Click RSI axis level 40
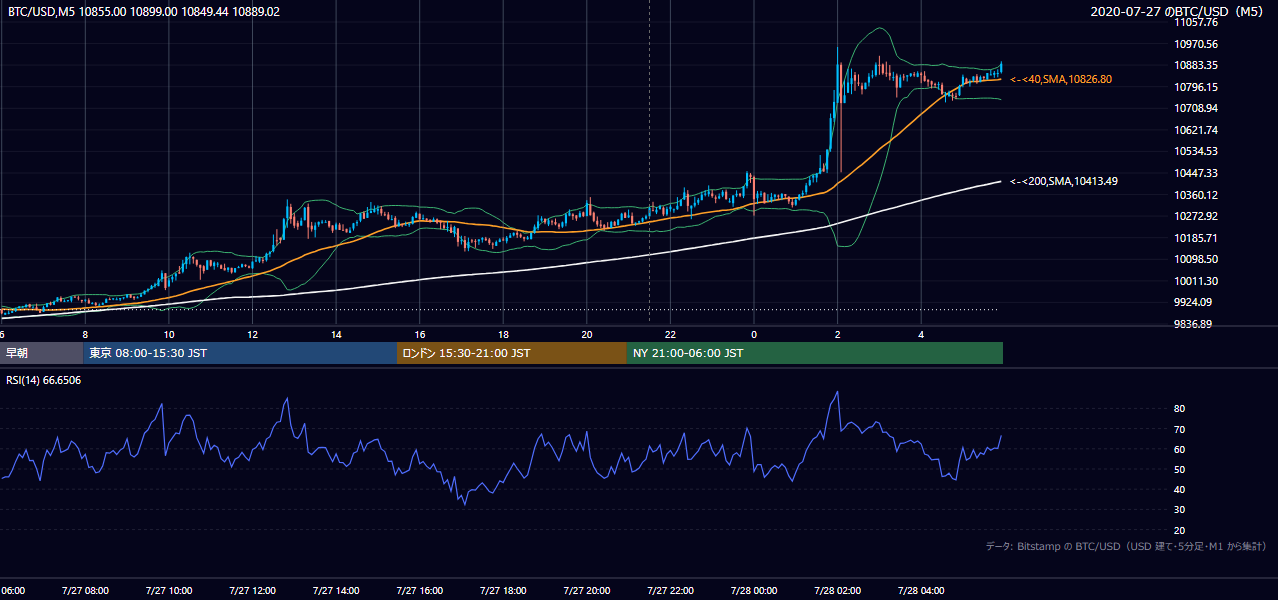This screenshot has height=600, width=1278. (1179, 489)
